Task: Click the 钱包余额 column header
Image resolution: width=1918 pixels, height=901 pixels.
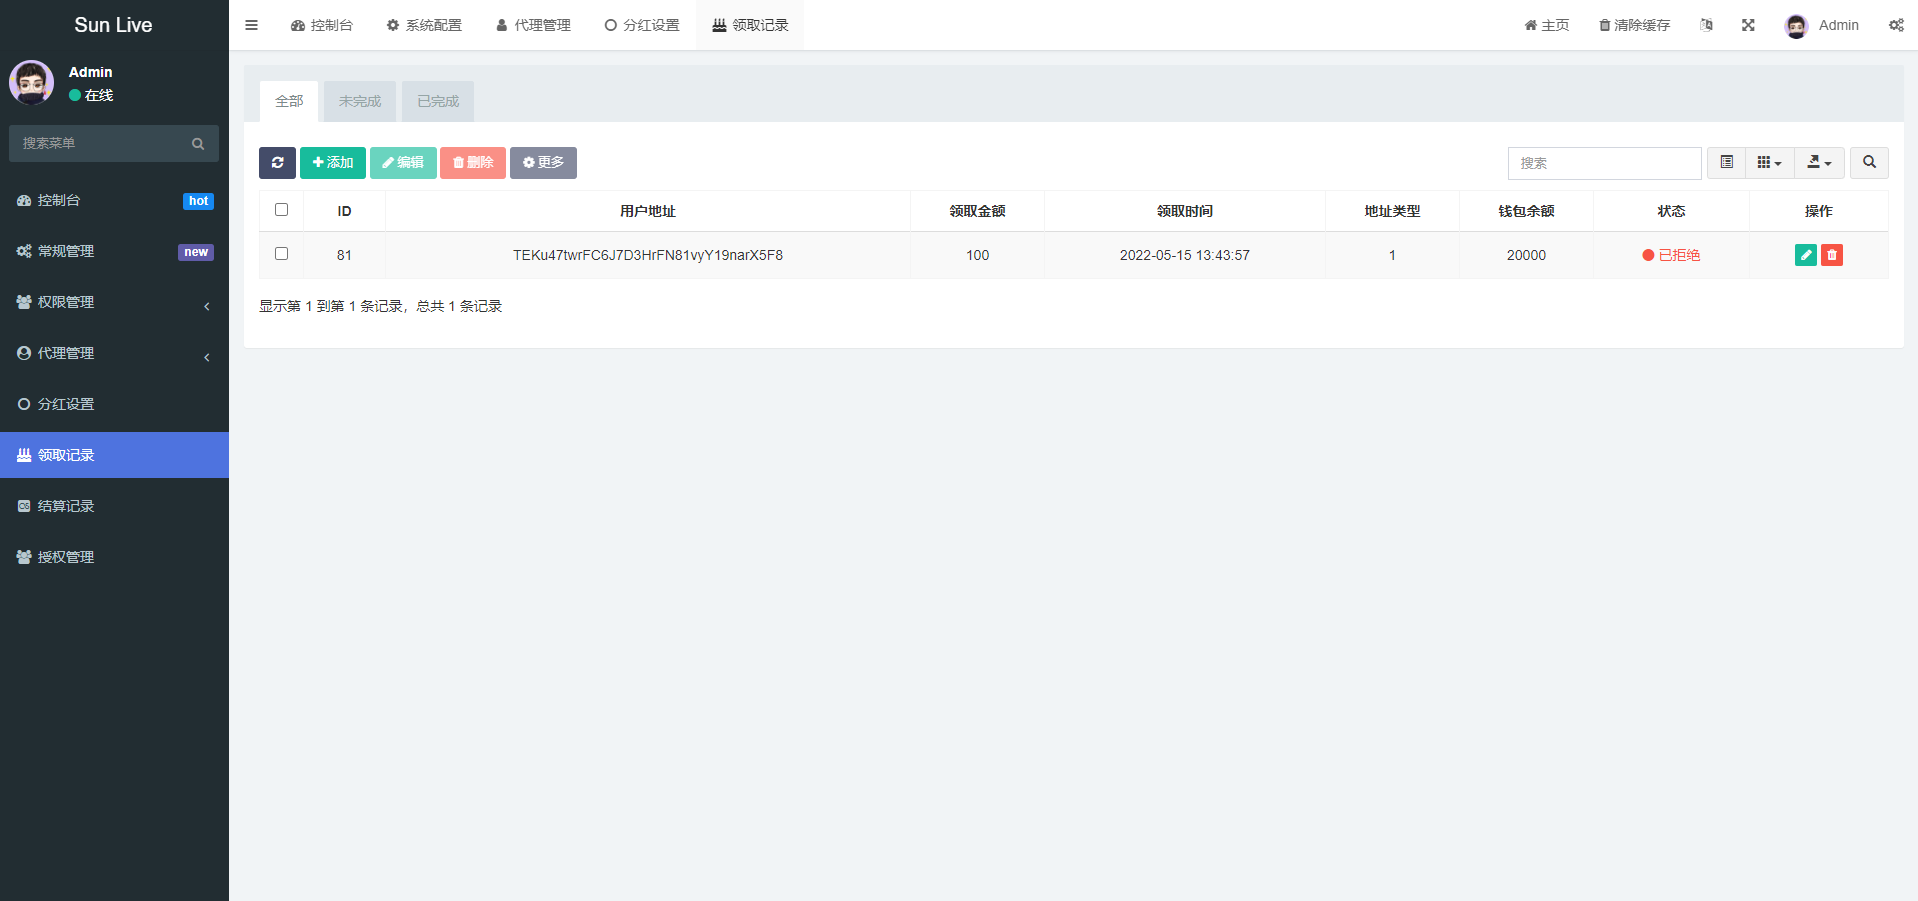Action: pyautogui.click(x=1526, y=211)
